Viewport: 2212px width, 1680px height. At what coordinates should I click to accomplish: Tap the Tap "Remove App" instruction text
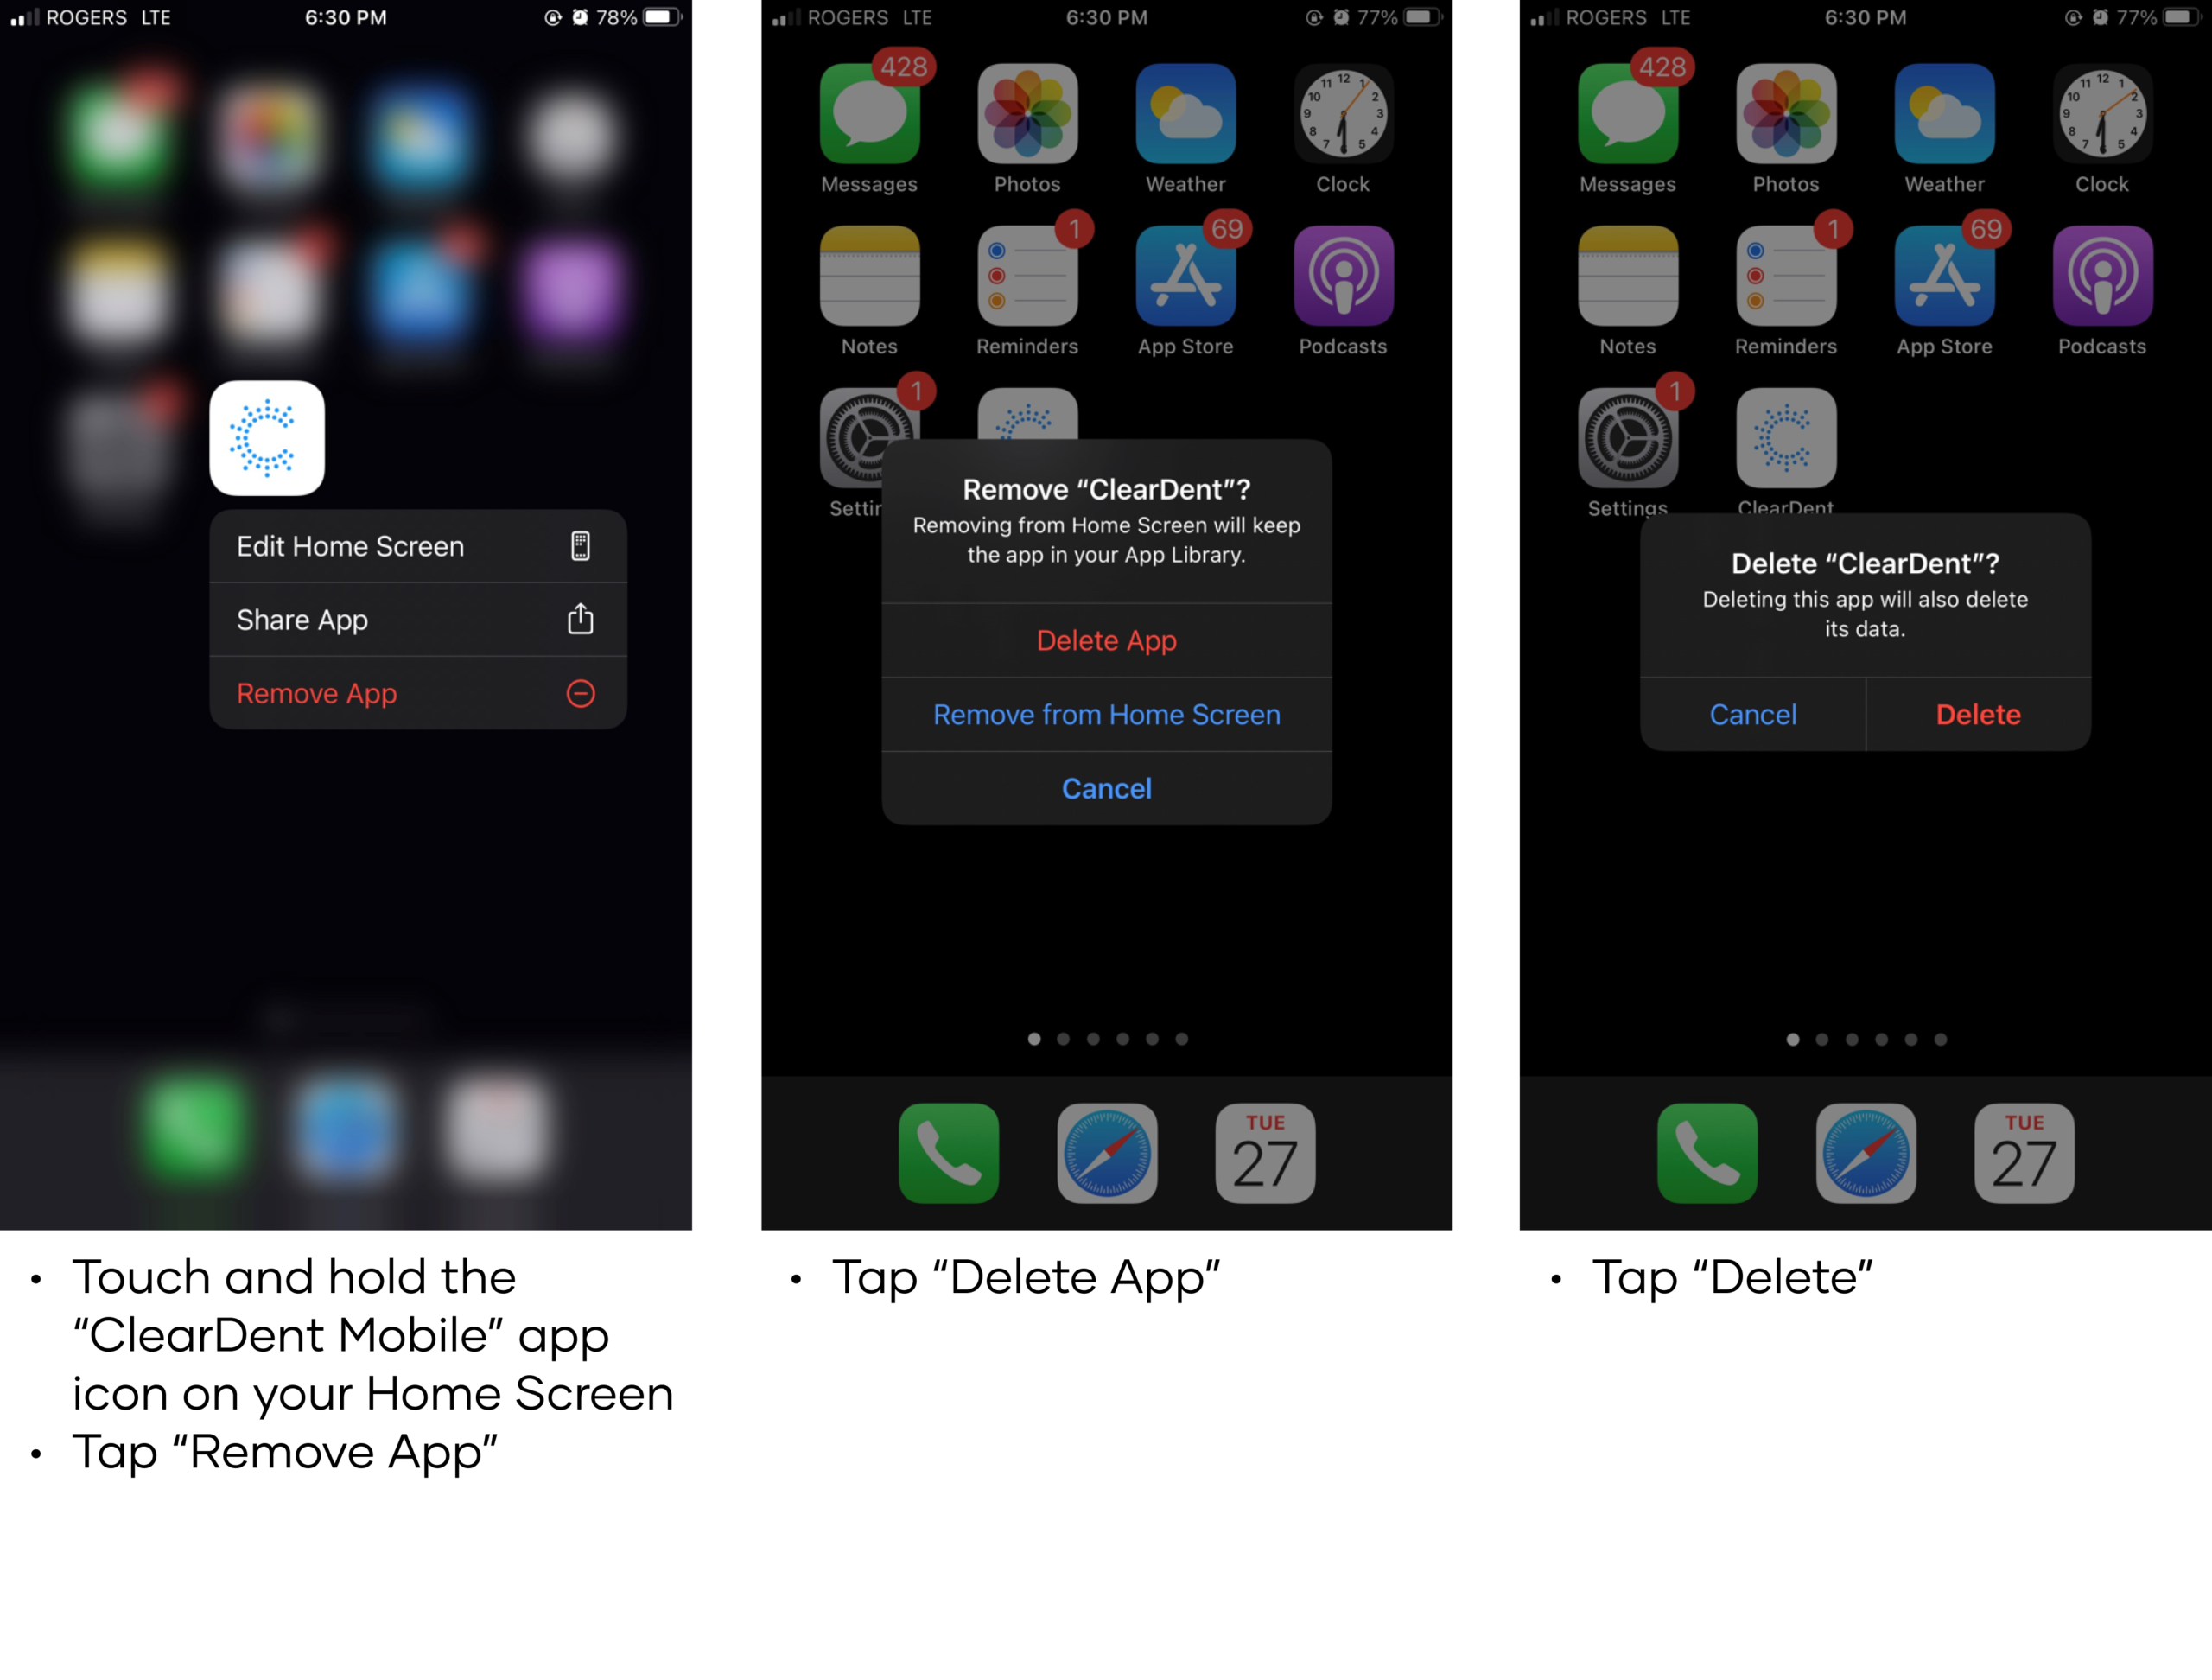[285, 1452]
